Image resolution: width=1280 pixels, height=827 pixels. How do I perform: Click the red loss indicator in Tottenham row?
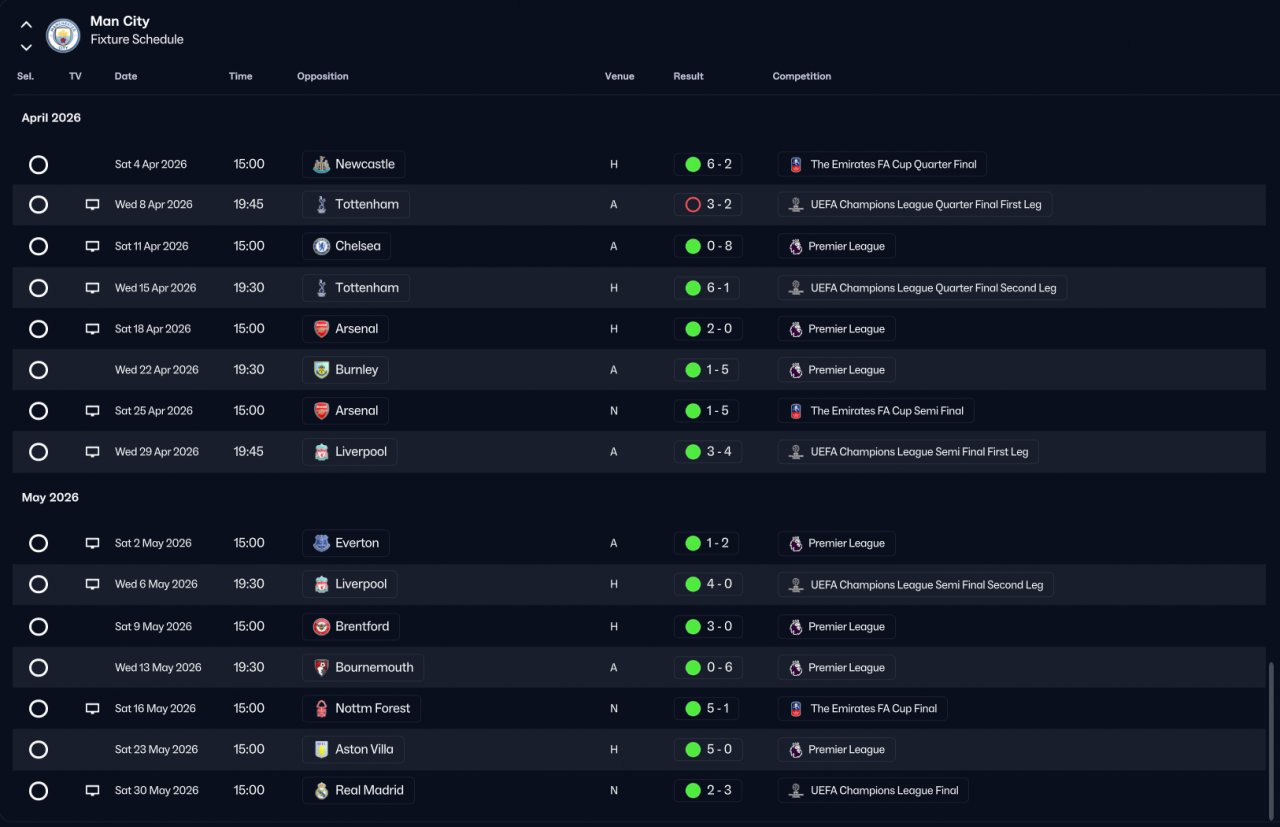(692, 205)
